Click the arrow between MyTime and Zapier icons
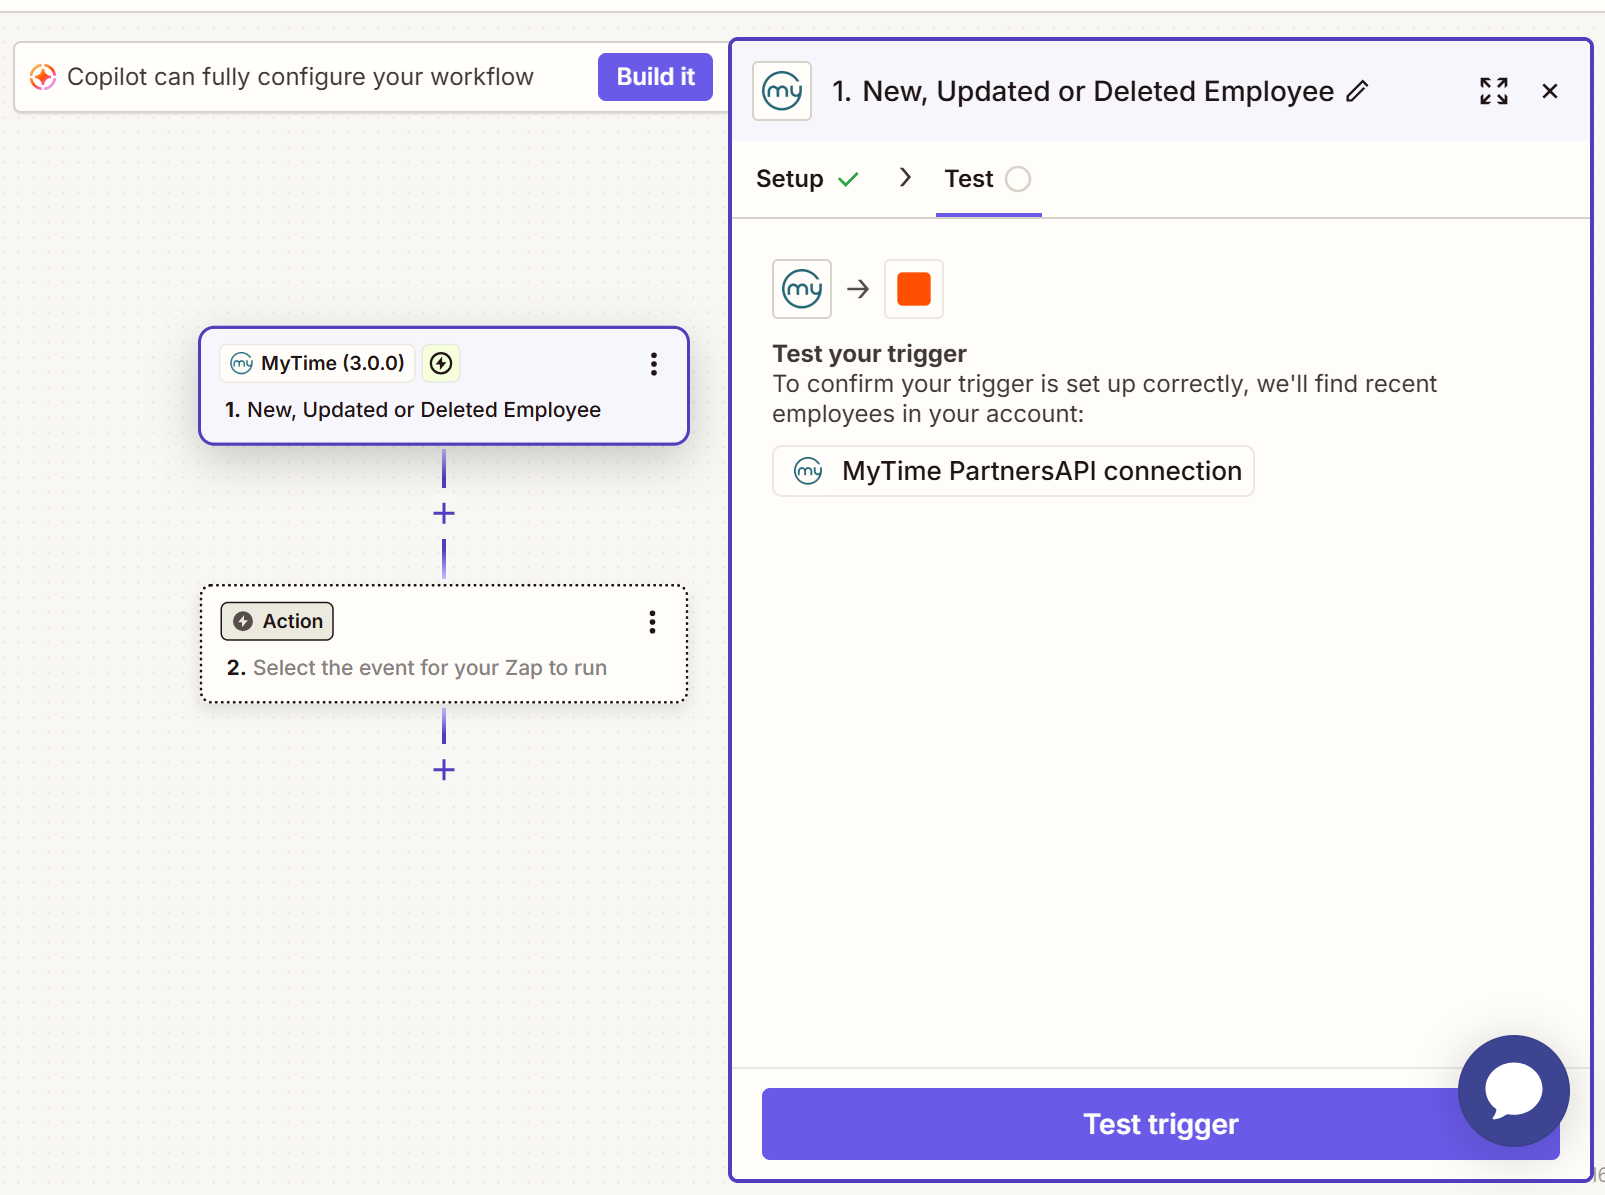Viewport: 1605px width, 1195px height. click(858, 289)
